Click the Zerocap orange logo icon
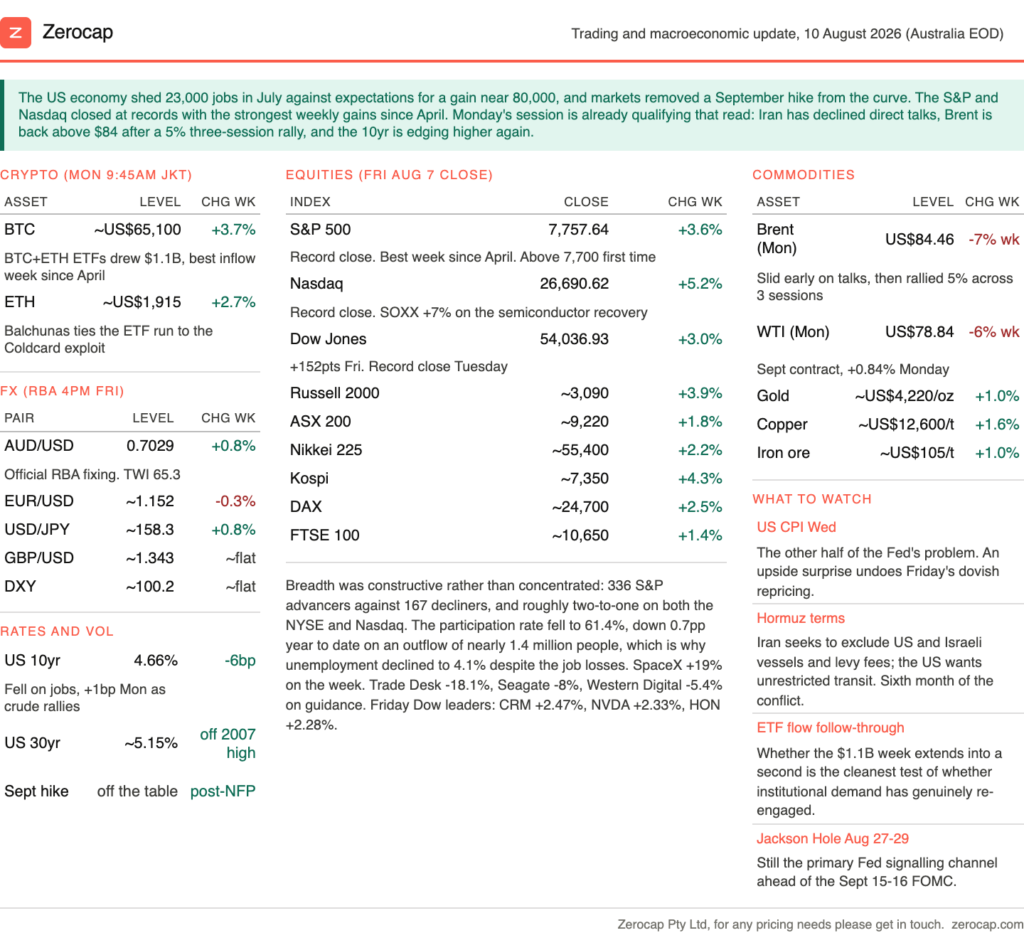The height and width of the screenshot is (950, 1024). click(15, 33)
